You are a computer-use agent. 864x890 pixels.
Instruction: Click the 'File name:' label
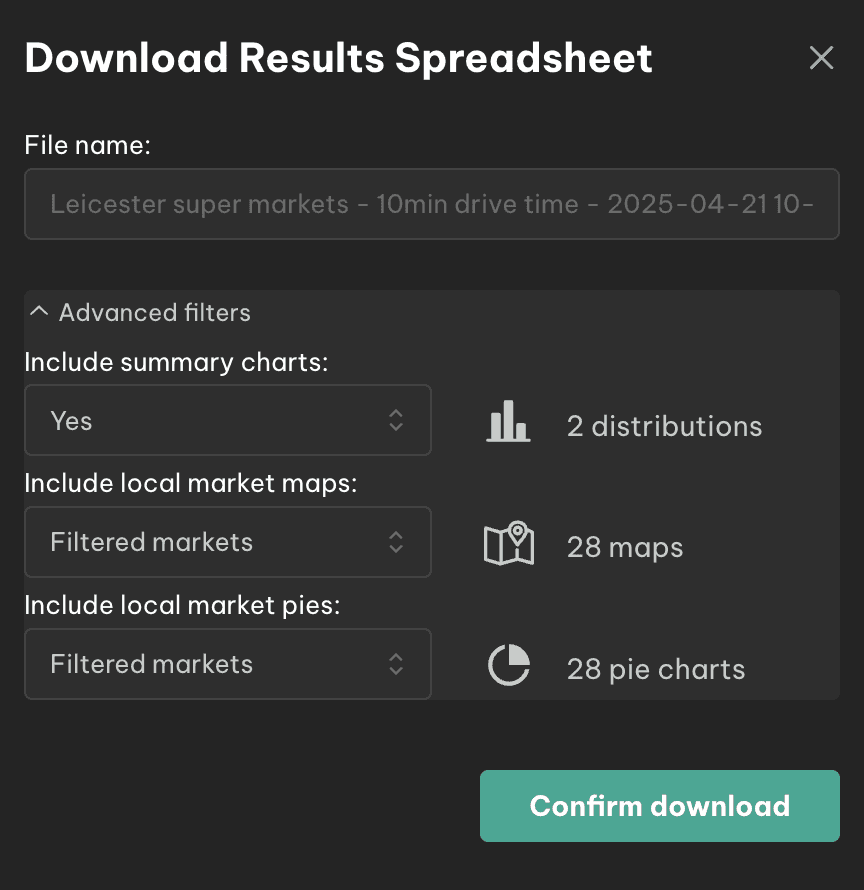[x=87, y=145]
